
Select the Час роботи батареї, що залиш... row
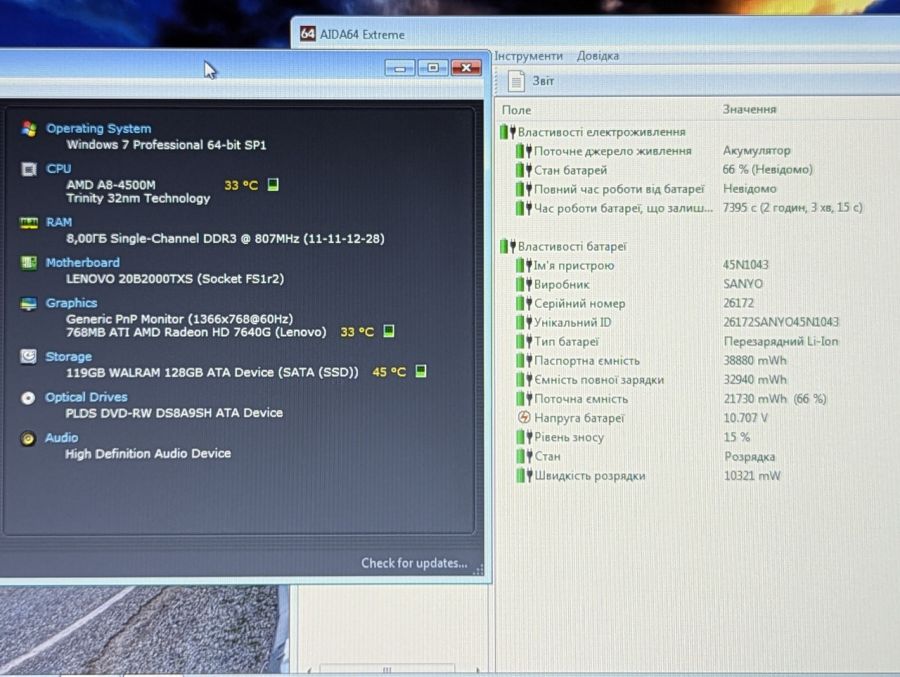(689, 208)
